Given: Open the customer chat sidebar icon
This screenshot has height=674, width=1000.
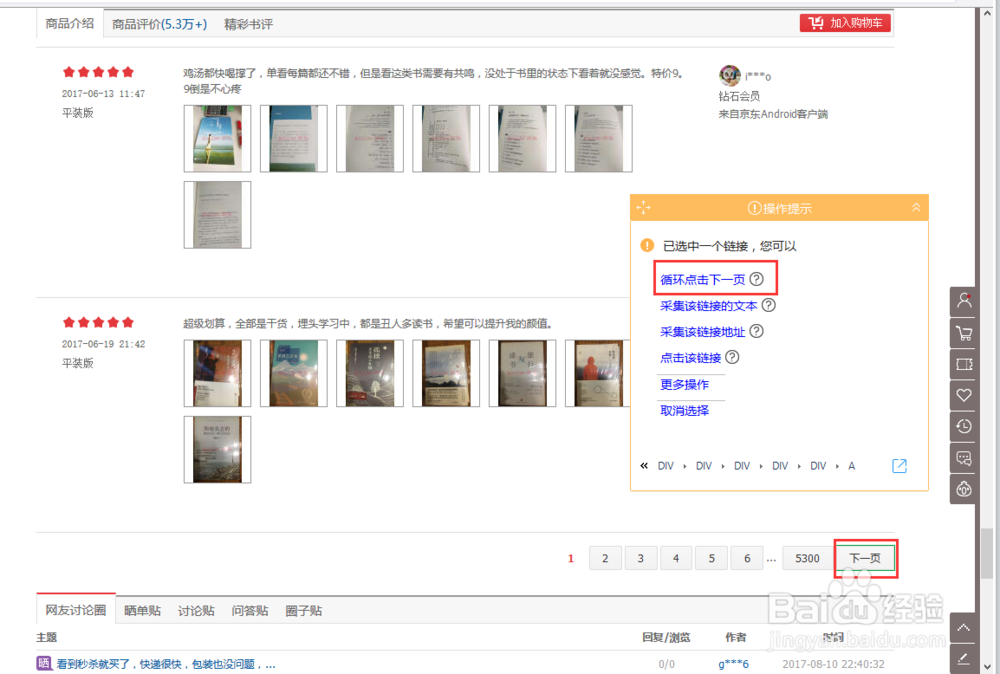Looking at the screenshot, I should [x=964, y=457].
